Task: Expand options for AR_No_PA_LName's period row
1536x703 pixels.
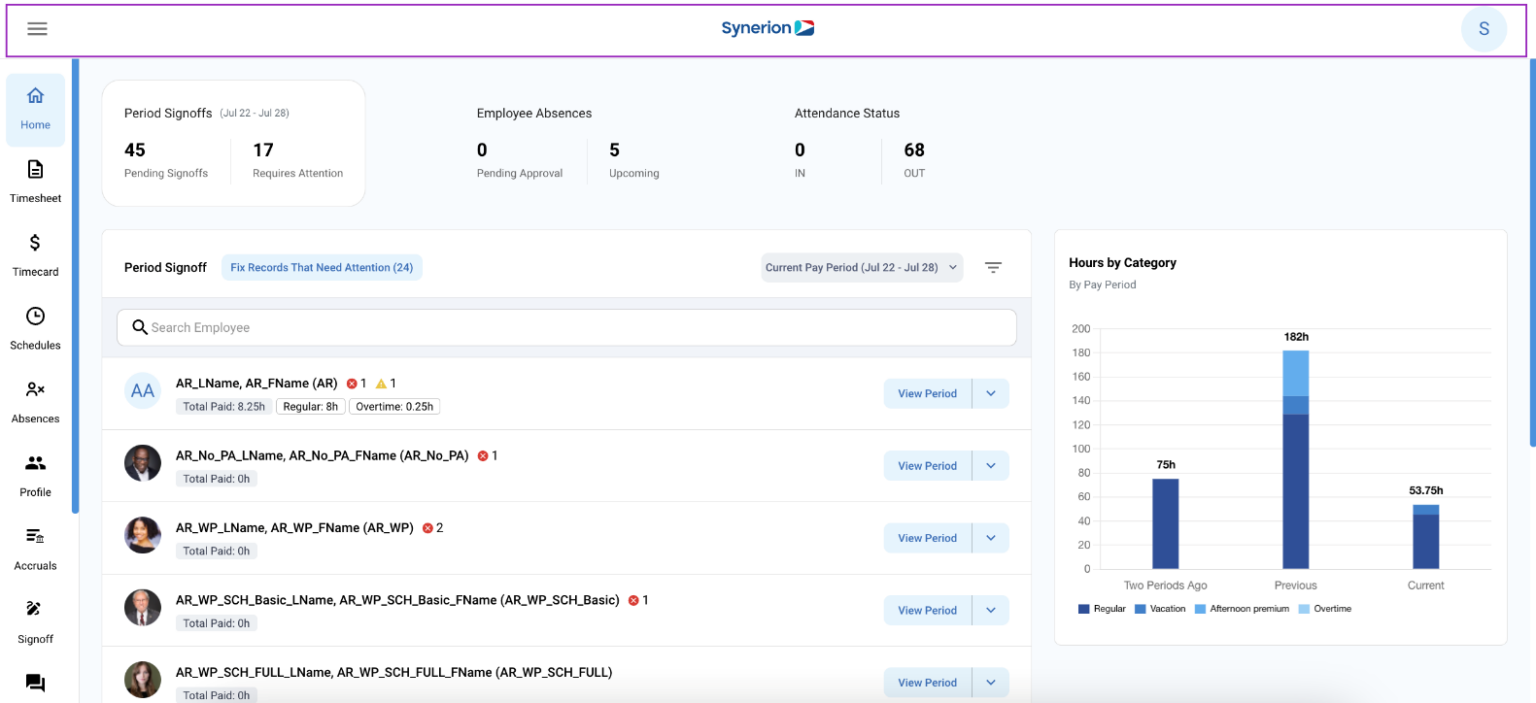Action: point(991,465)
